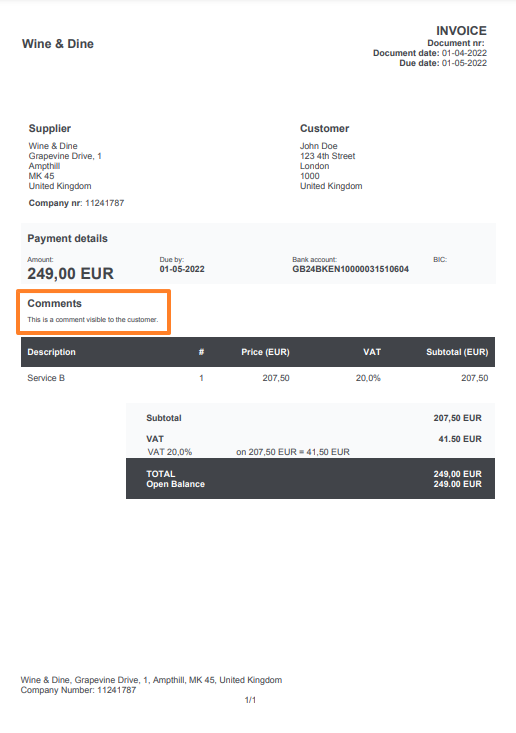Select bank account GB24BKEN10000031510604
Image resolution: width=516 pixels, height=733 pixels.
click(x=350, y=269)
